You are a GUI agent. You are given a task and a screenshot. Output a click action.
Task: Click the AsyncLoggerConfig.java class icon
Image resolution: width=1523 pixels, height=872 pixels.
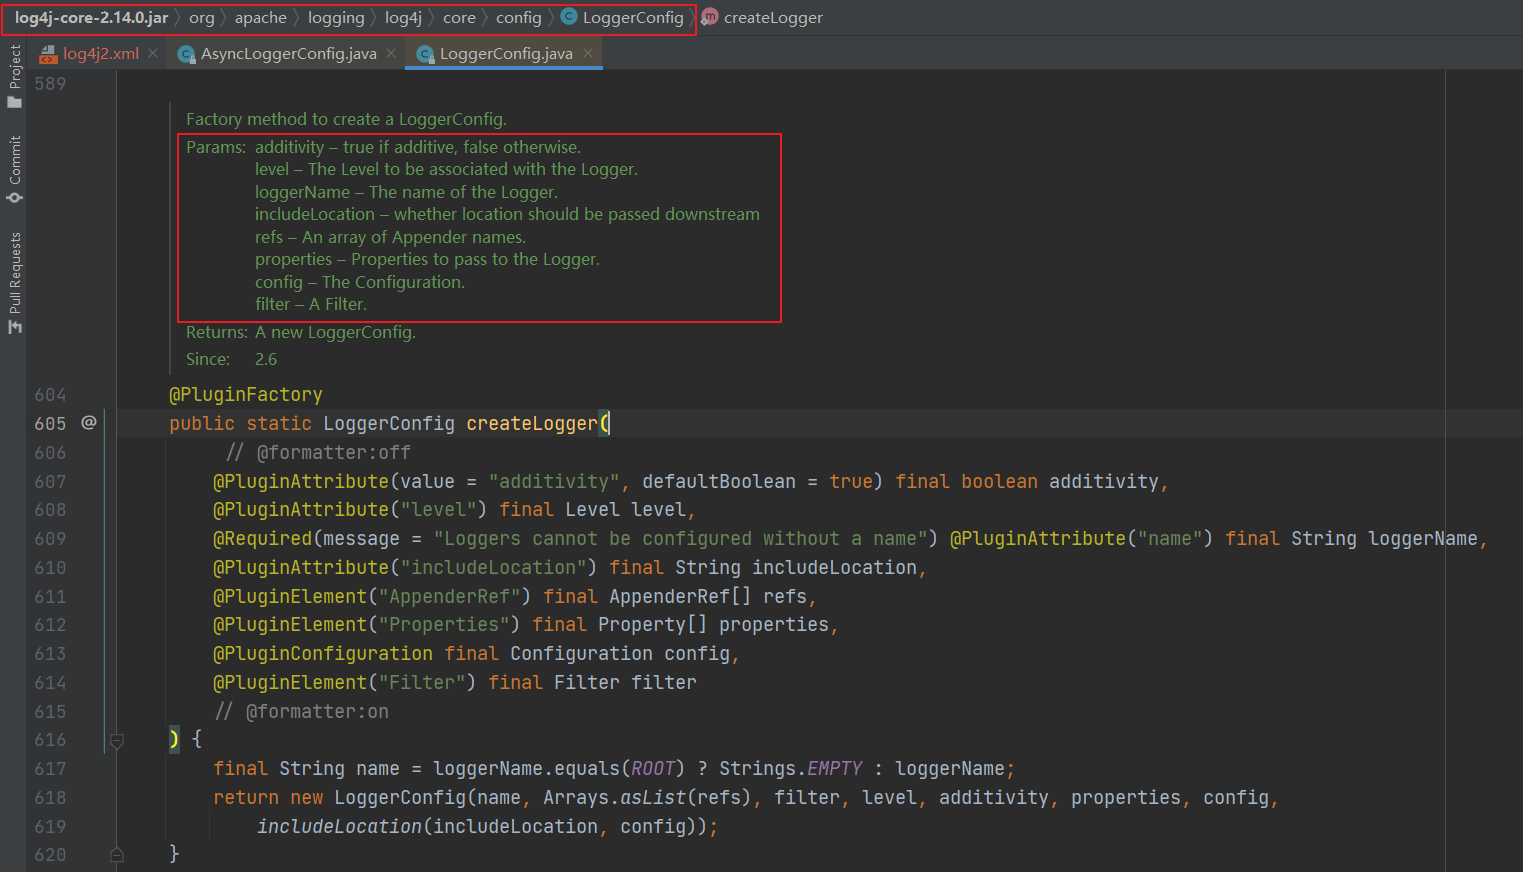186,54
